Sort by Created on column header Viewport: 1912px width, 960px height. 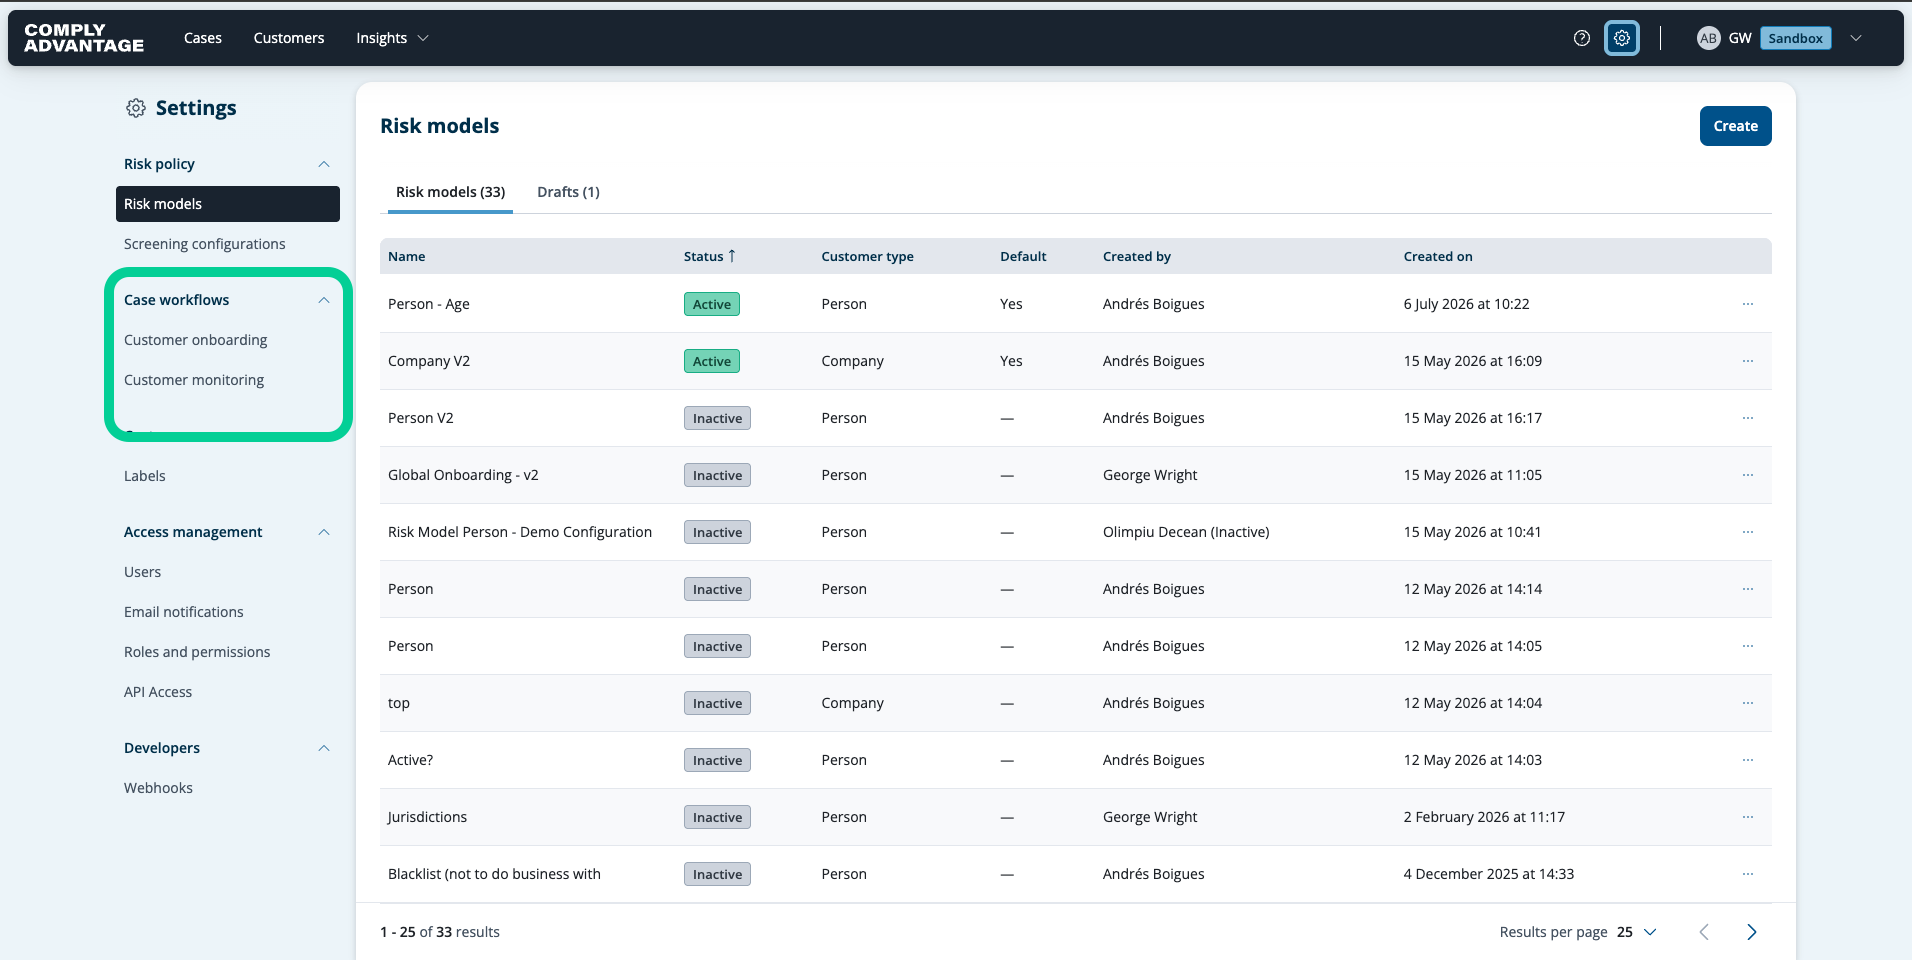click(x=1438, y=256)
